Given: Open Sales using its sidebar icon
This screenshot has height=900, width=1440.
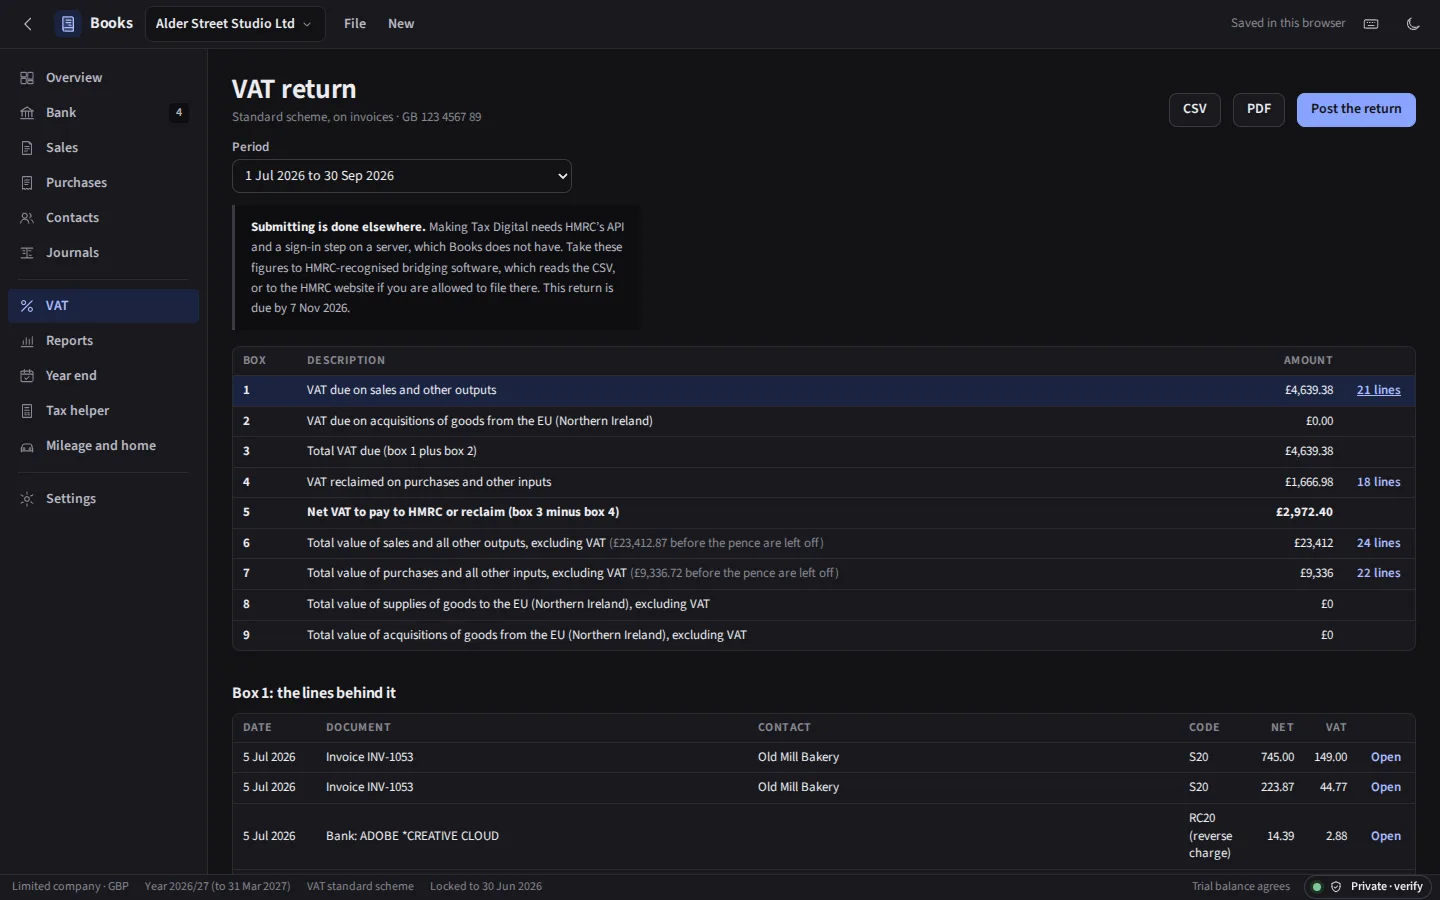Looking at the screenshot, I should [x=27, y=148].
